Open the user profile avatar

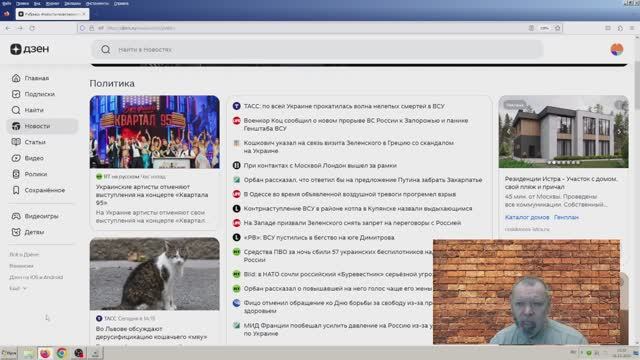tap(617, 49)
